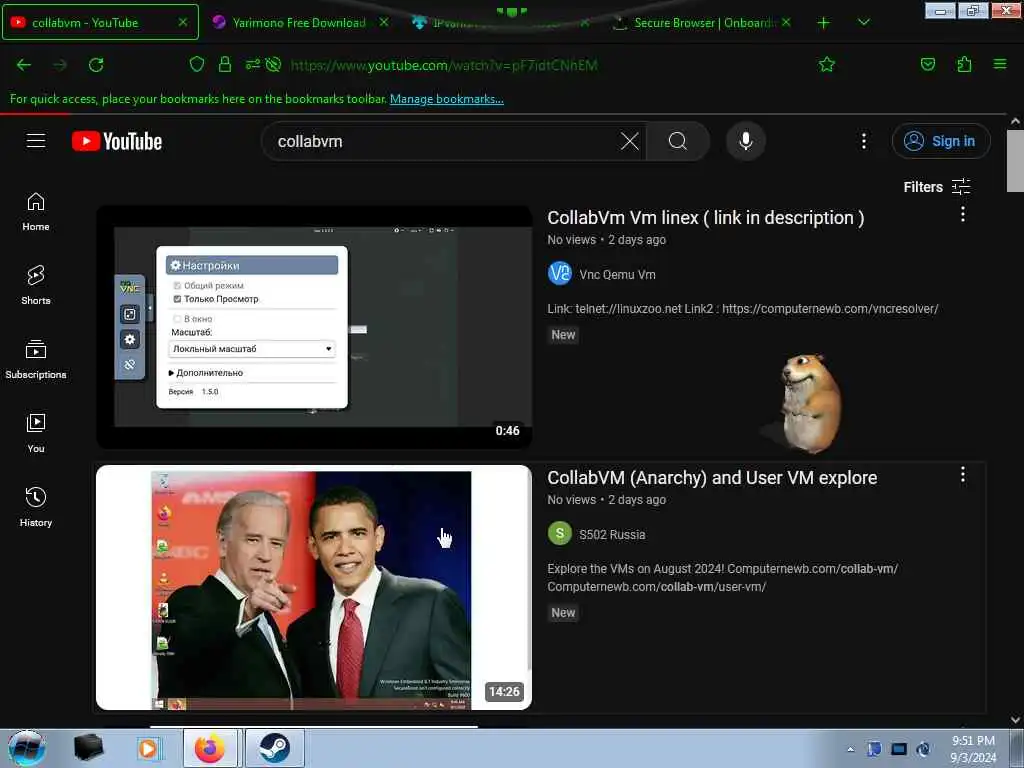Viewport: 1024px width, 768px height.
Task: Select Home in the YouTube sidebar
Action: tap(36, 212)
